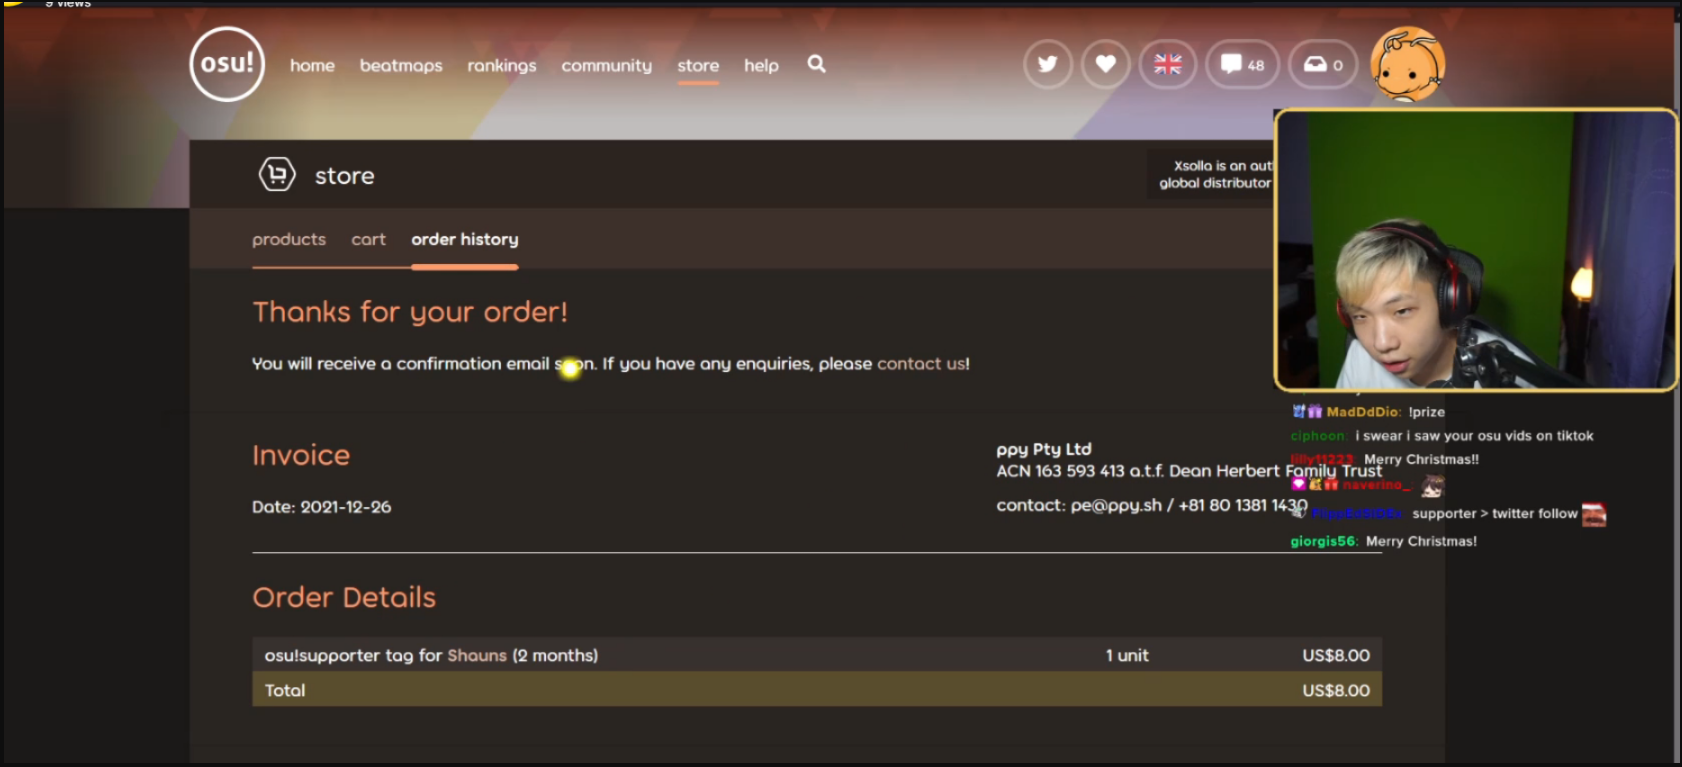1682x767 pixels.
Task: Change language via UK flag icon
Action: click(x=1168, y=65)
